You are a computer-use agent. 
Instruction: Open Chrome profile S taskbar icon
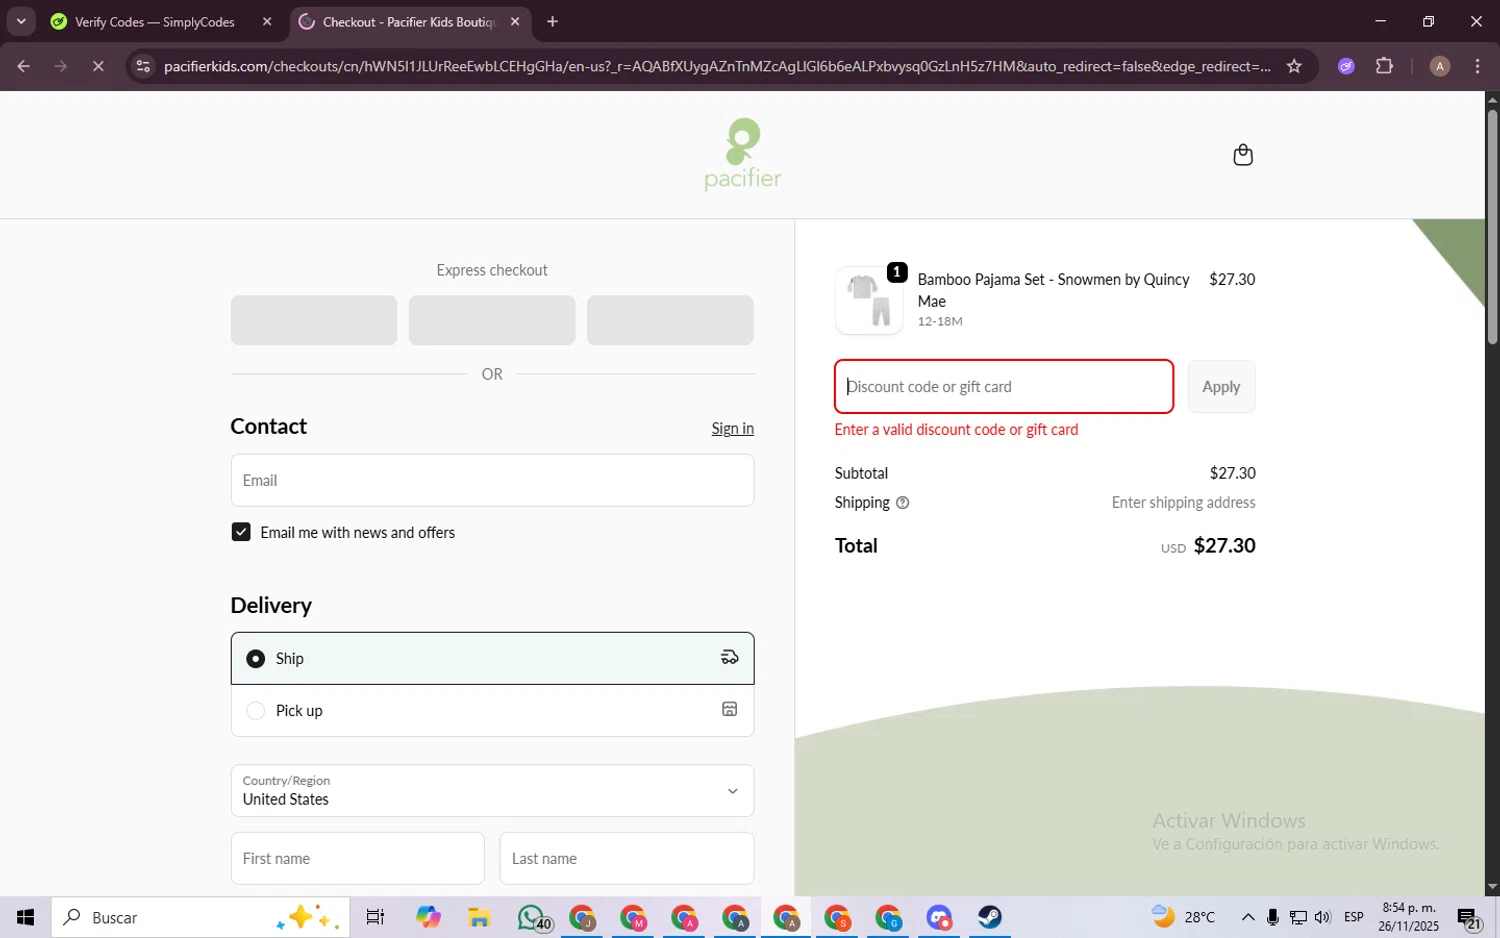point(837,917)
